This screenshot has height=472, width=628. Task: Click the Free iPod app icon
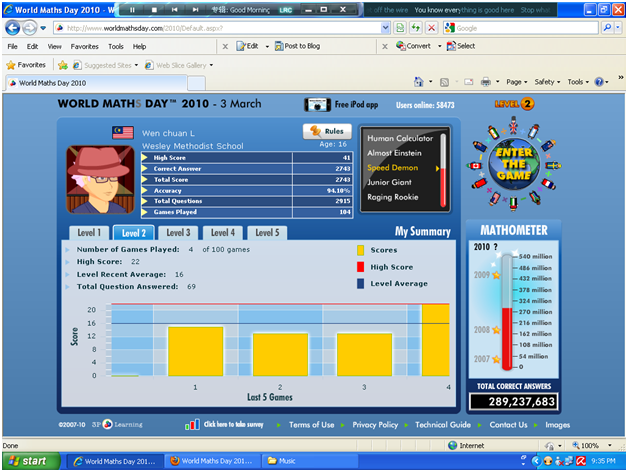tap(317, 105)
